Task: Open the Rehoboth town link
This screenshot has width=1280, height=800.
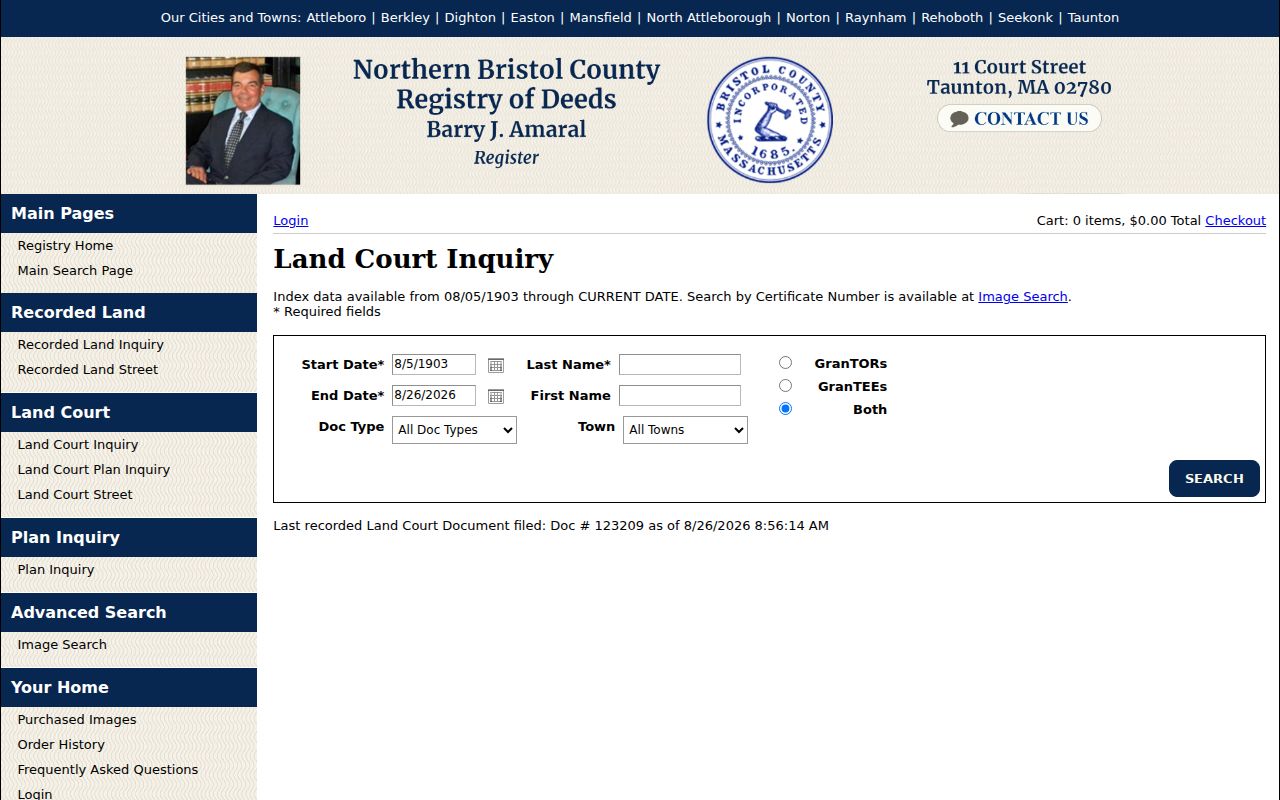Action: pos(952,18)
